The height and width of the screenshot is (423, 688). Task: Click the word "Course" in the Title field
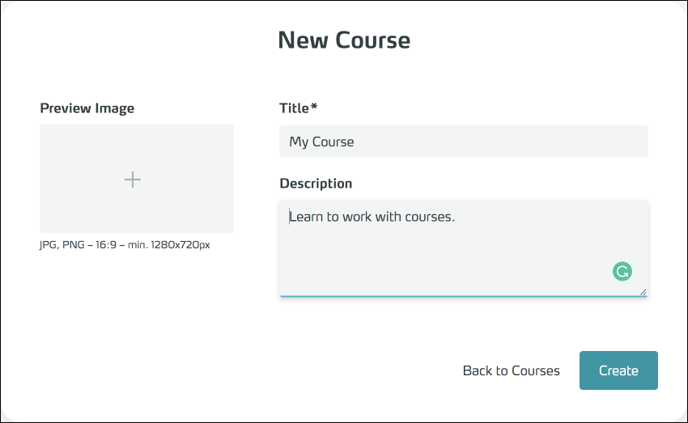click(x=334, y=142)
